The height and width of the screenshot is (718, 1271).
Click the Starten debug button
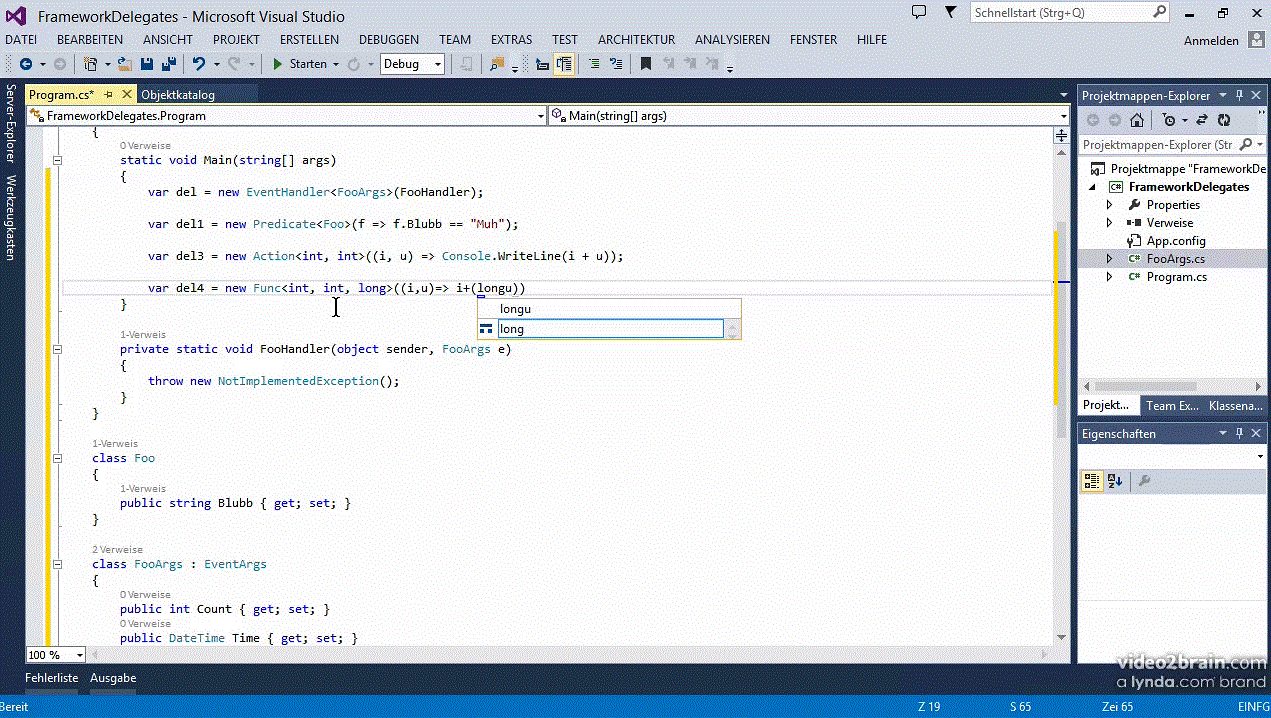coord(300,64)
